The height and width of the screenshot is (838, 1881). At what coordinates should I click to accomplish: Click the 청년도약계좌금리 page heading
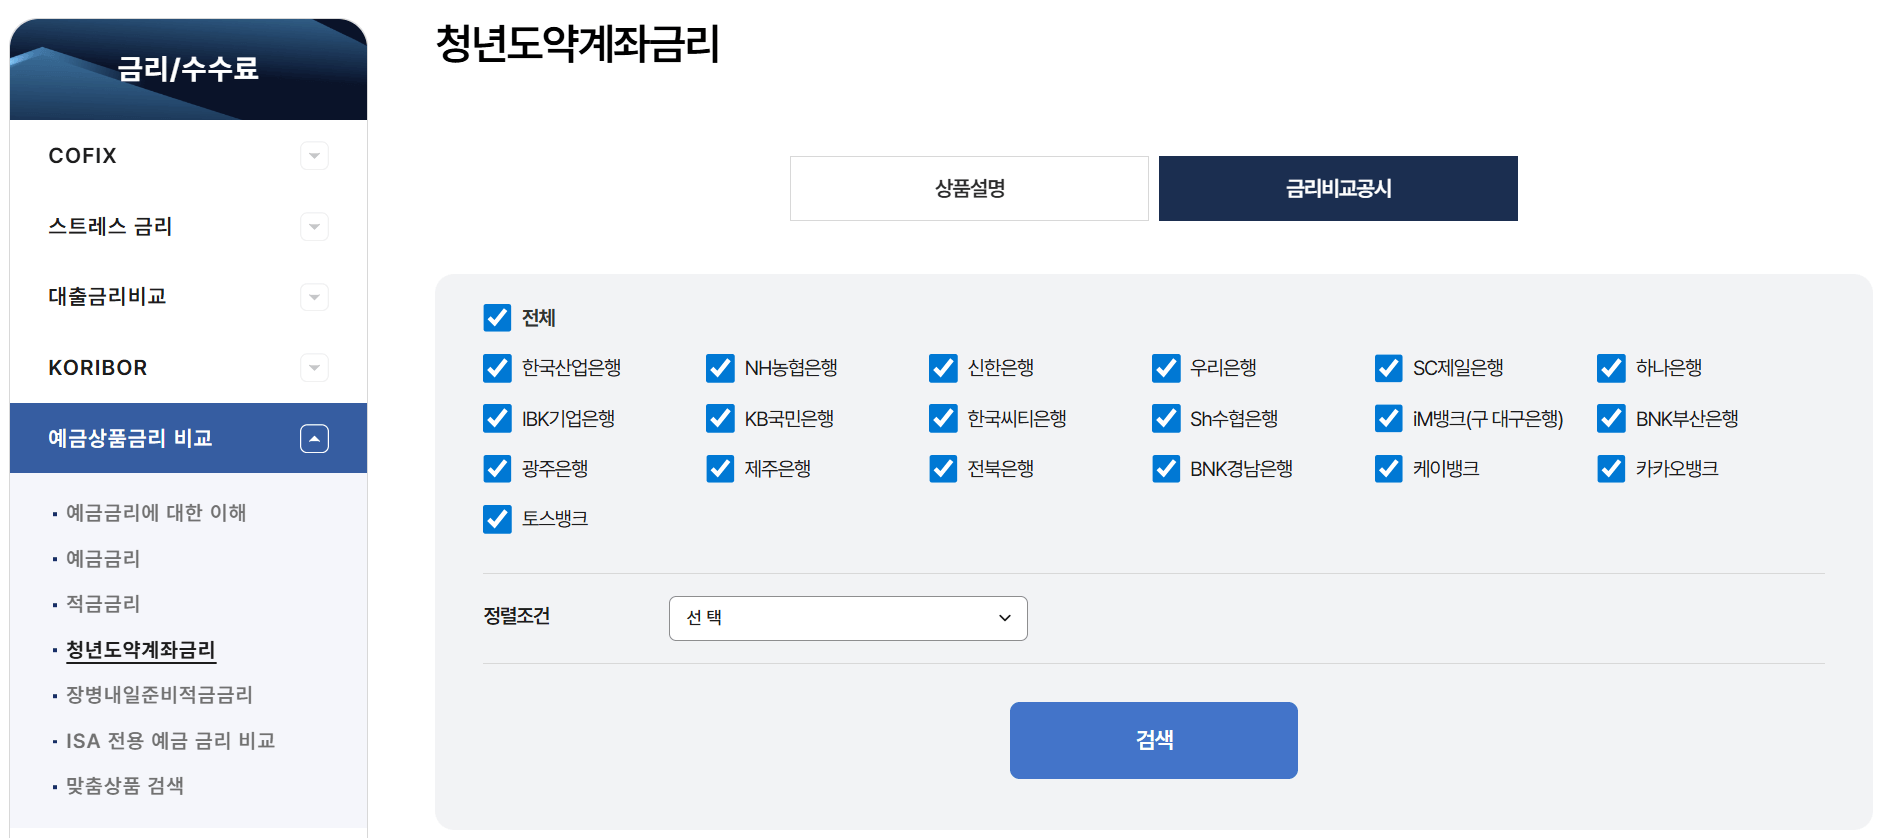pyautogui.click(x=578, y=44)
